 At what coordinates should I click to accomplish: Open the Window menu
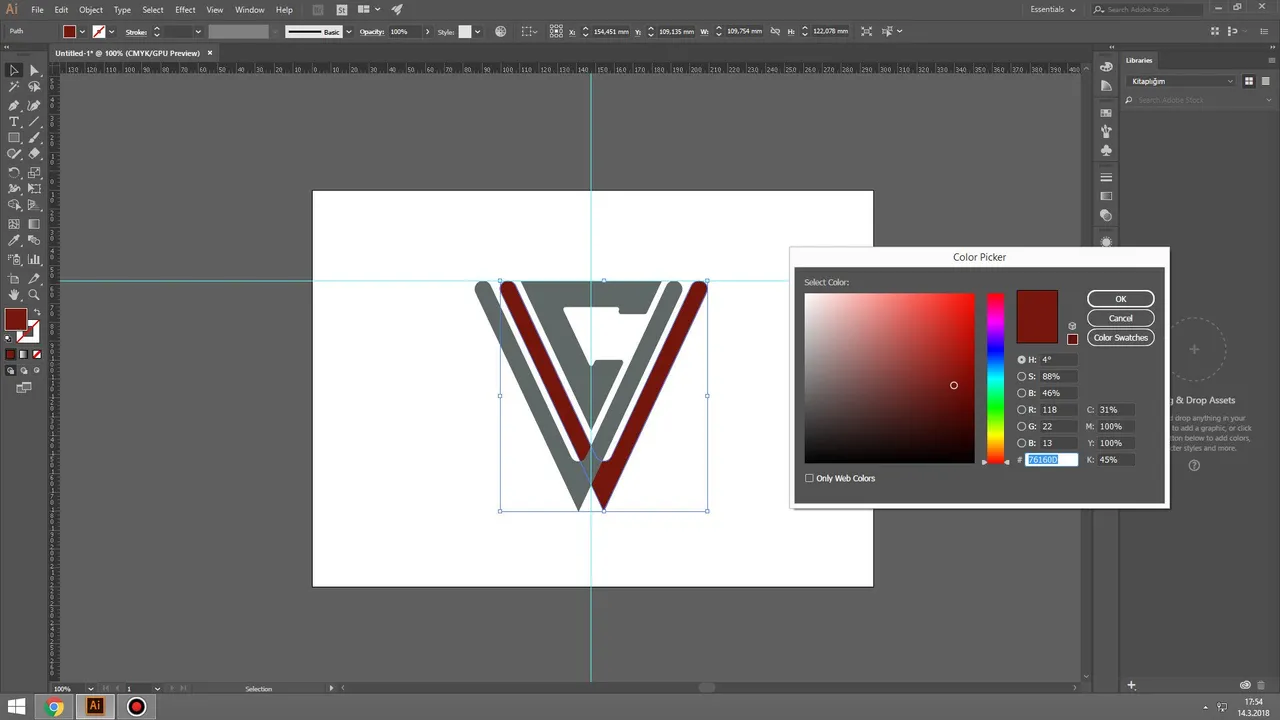coord(249,10)
